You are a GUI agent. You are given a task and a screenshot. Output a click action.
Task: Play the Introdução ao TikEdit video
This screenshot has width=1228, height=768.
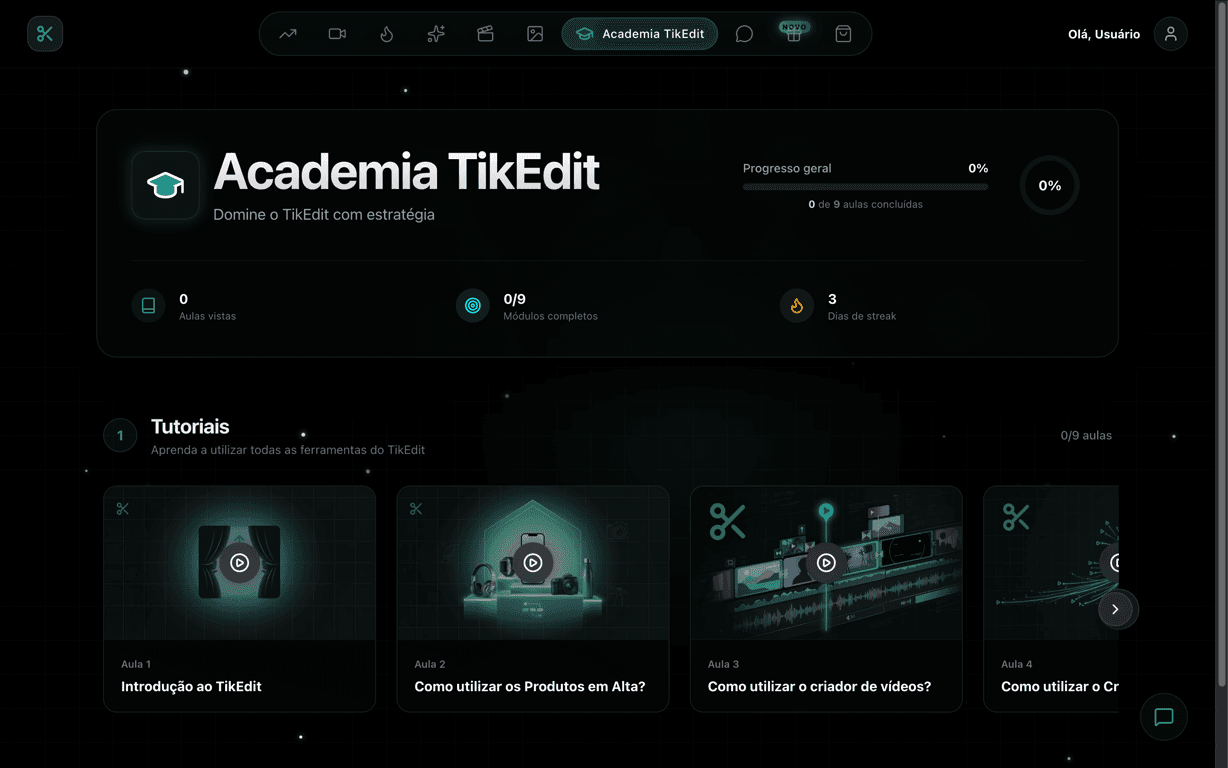click(x=239, y=563)
